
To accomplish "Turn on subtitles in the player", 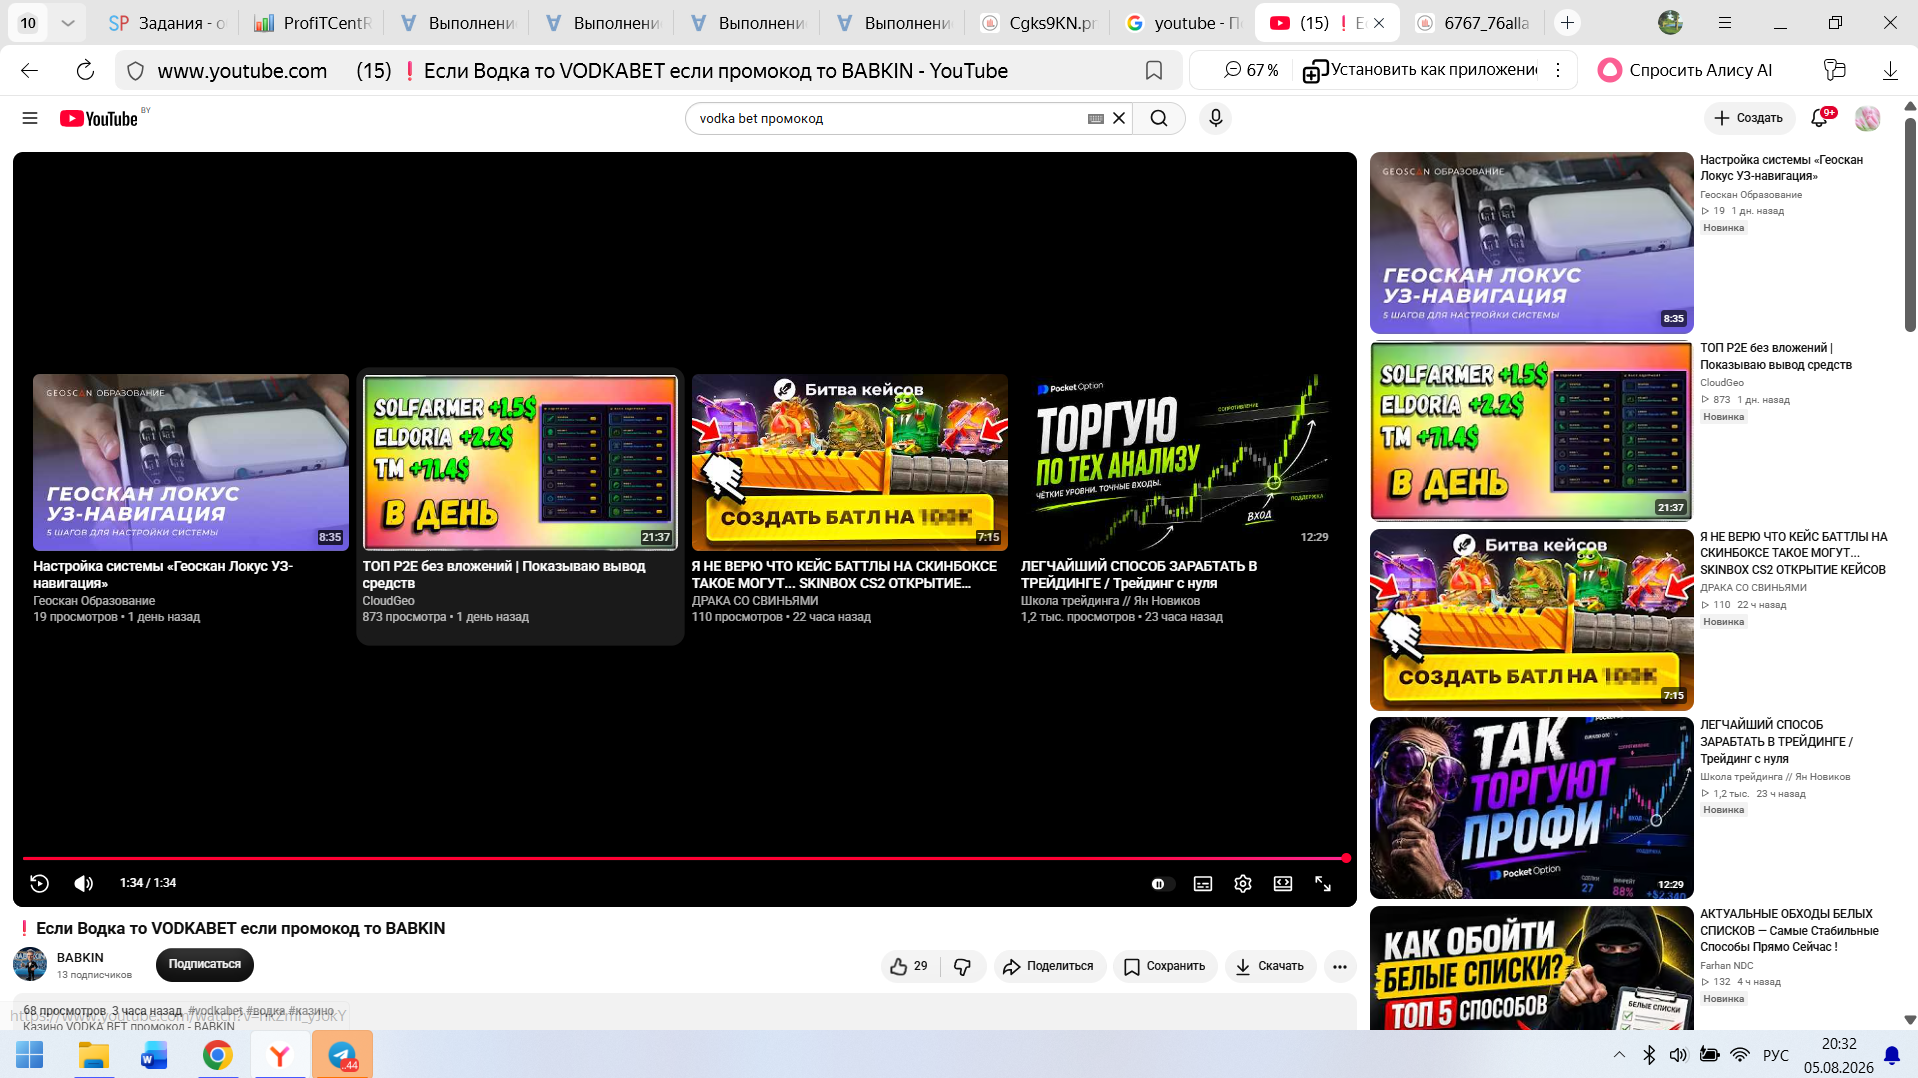I will [x=1203, y=884].
